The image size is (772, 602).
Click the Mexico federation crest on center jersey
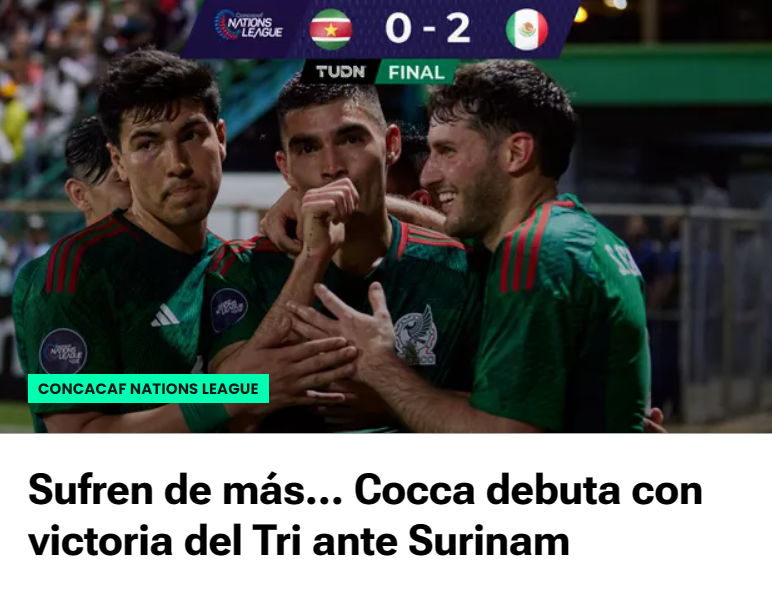tap(416, 336)
